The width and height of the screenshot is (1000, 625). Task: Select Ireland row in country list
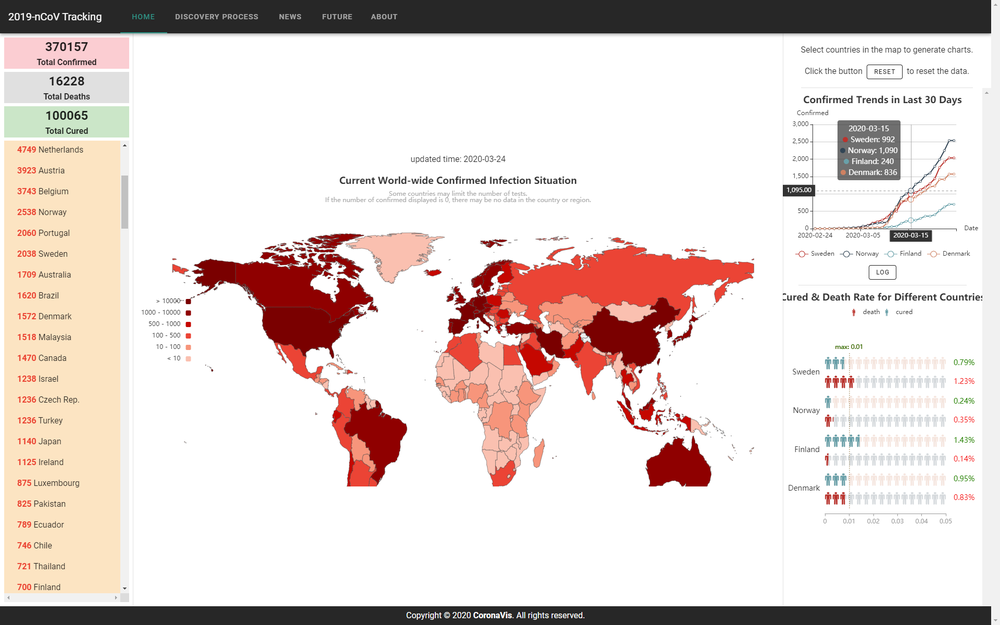[62, 462]
